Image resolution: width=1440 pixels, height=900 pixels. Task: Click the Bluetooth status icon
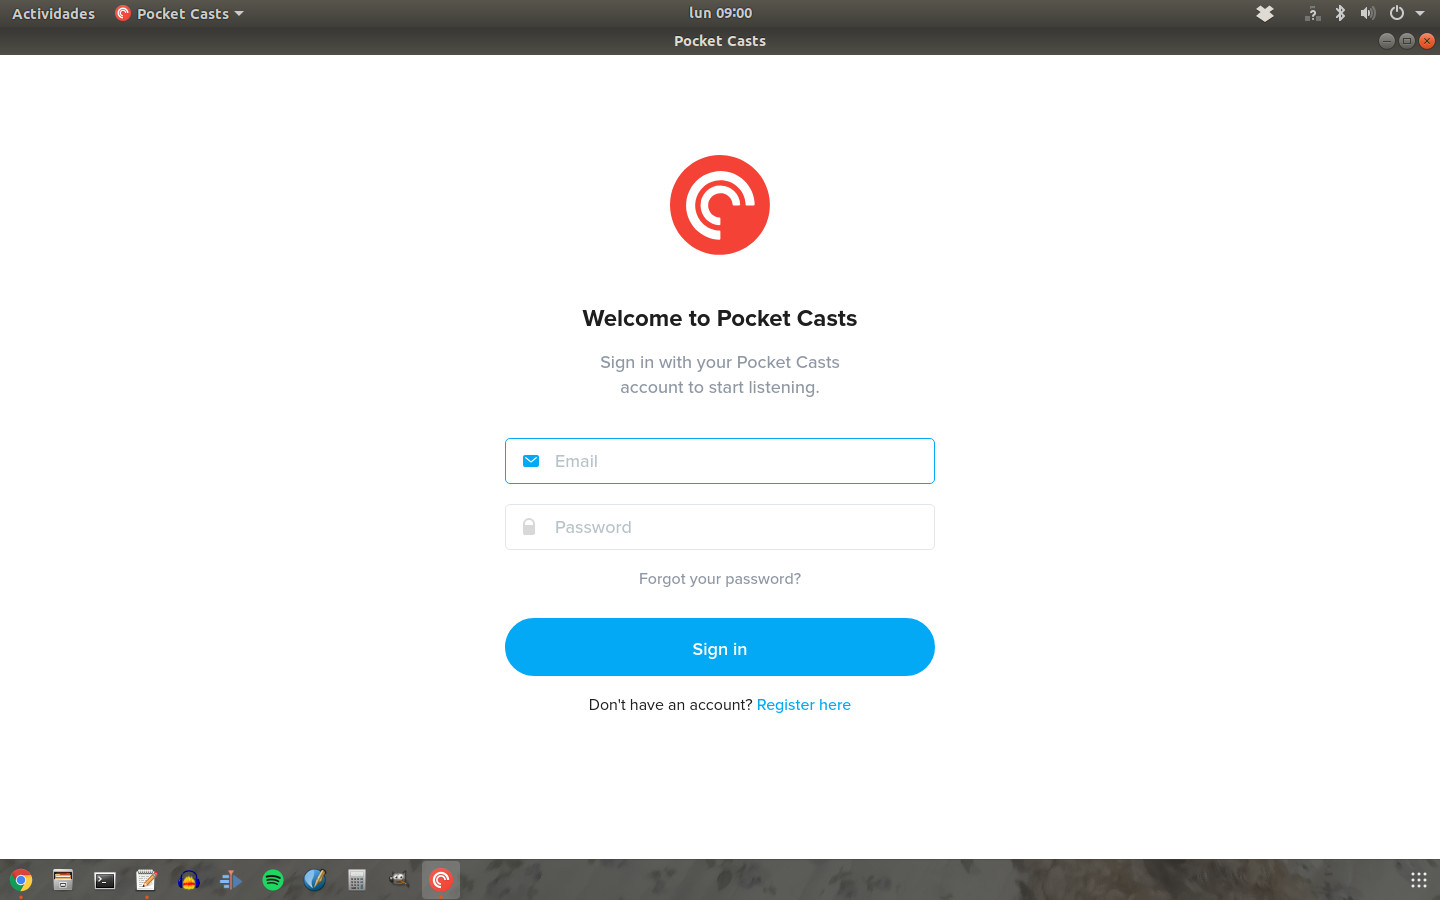(x=1340, y=14)
